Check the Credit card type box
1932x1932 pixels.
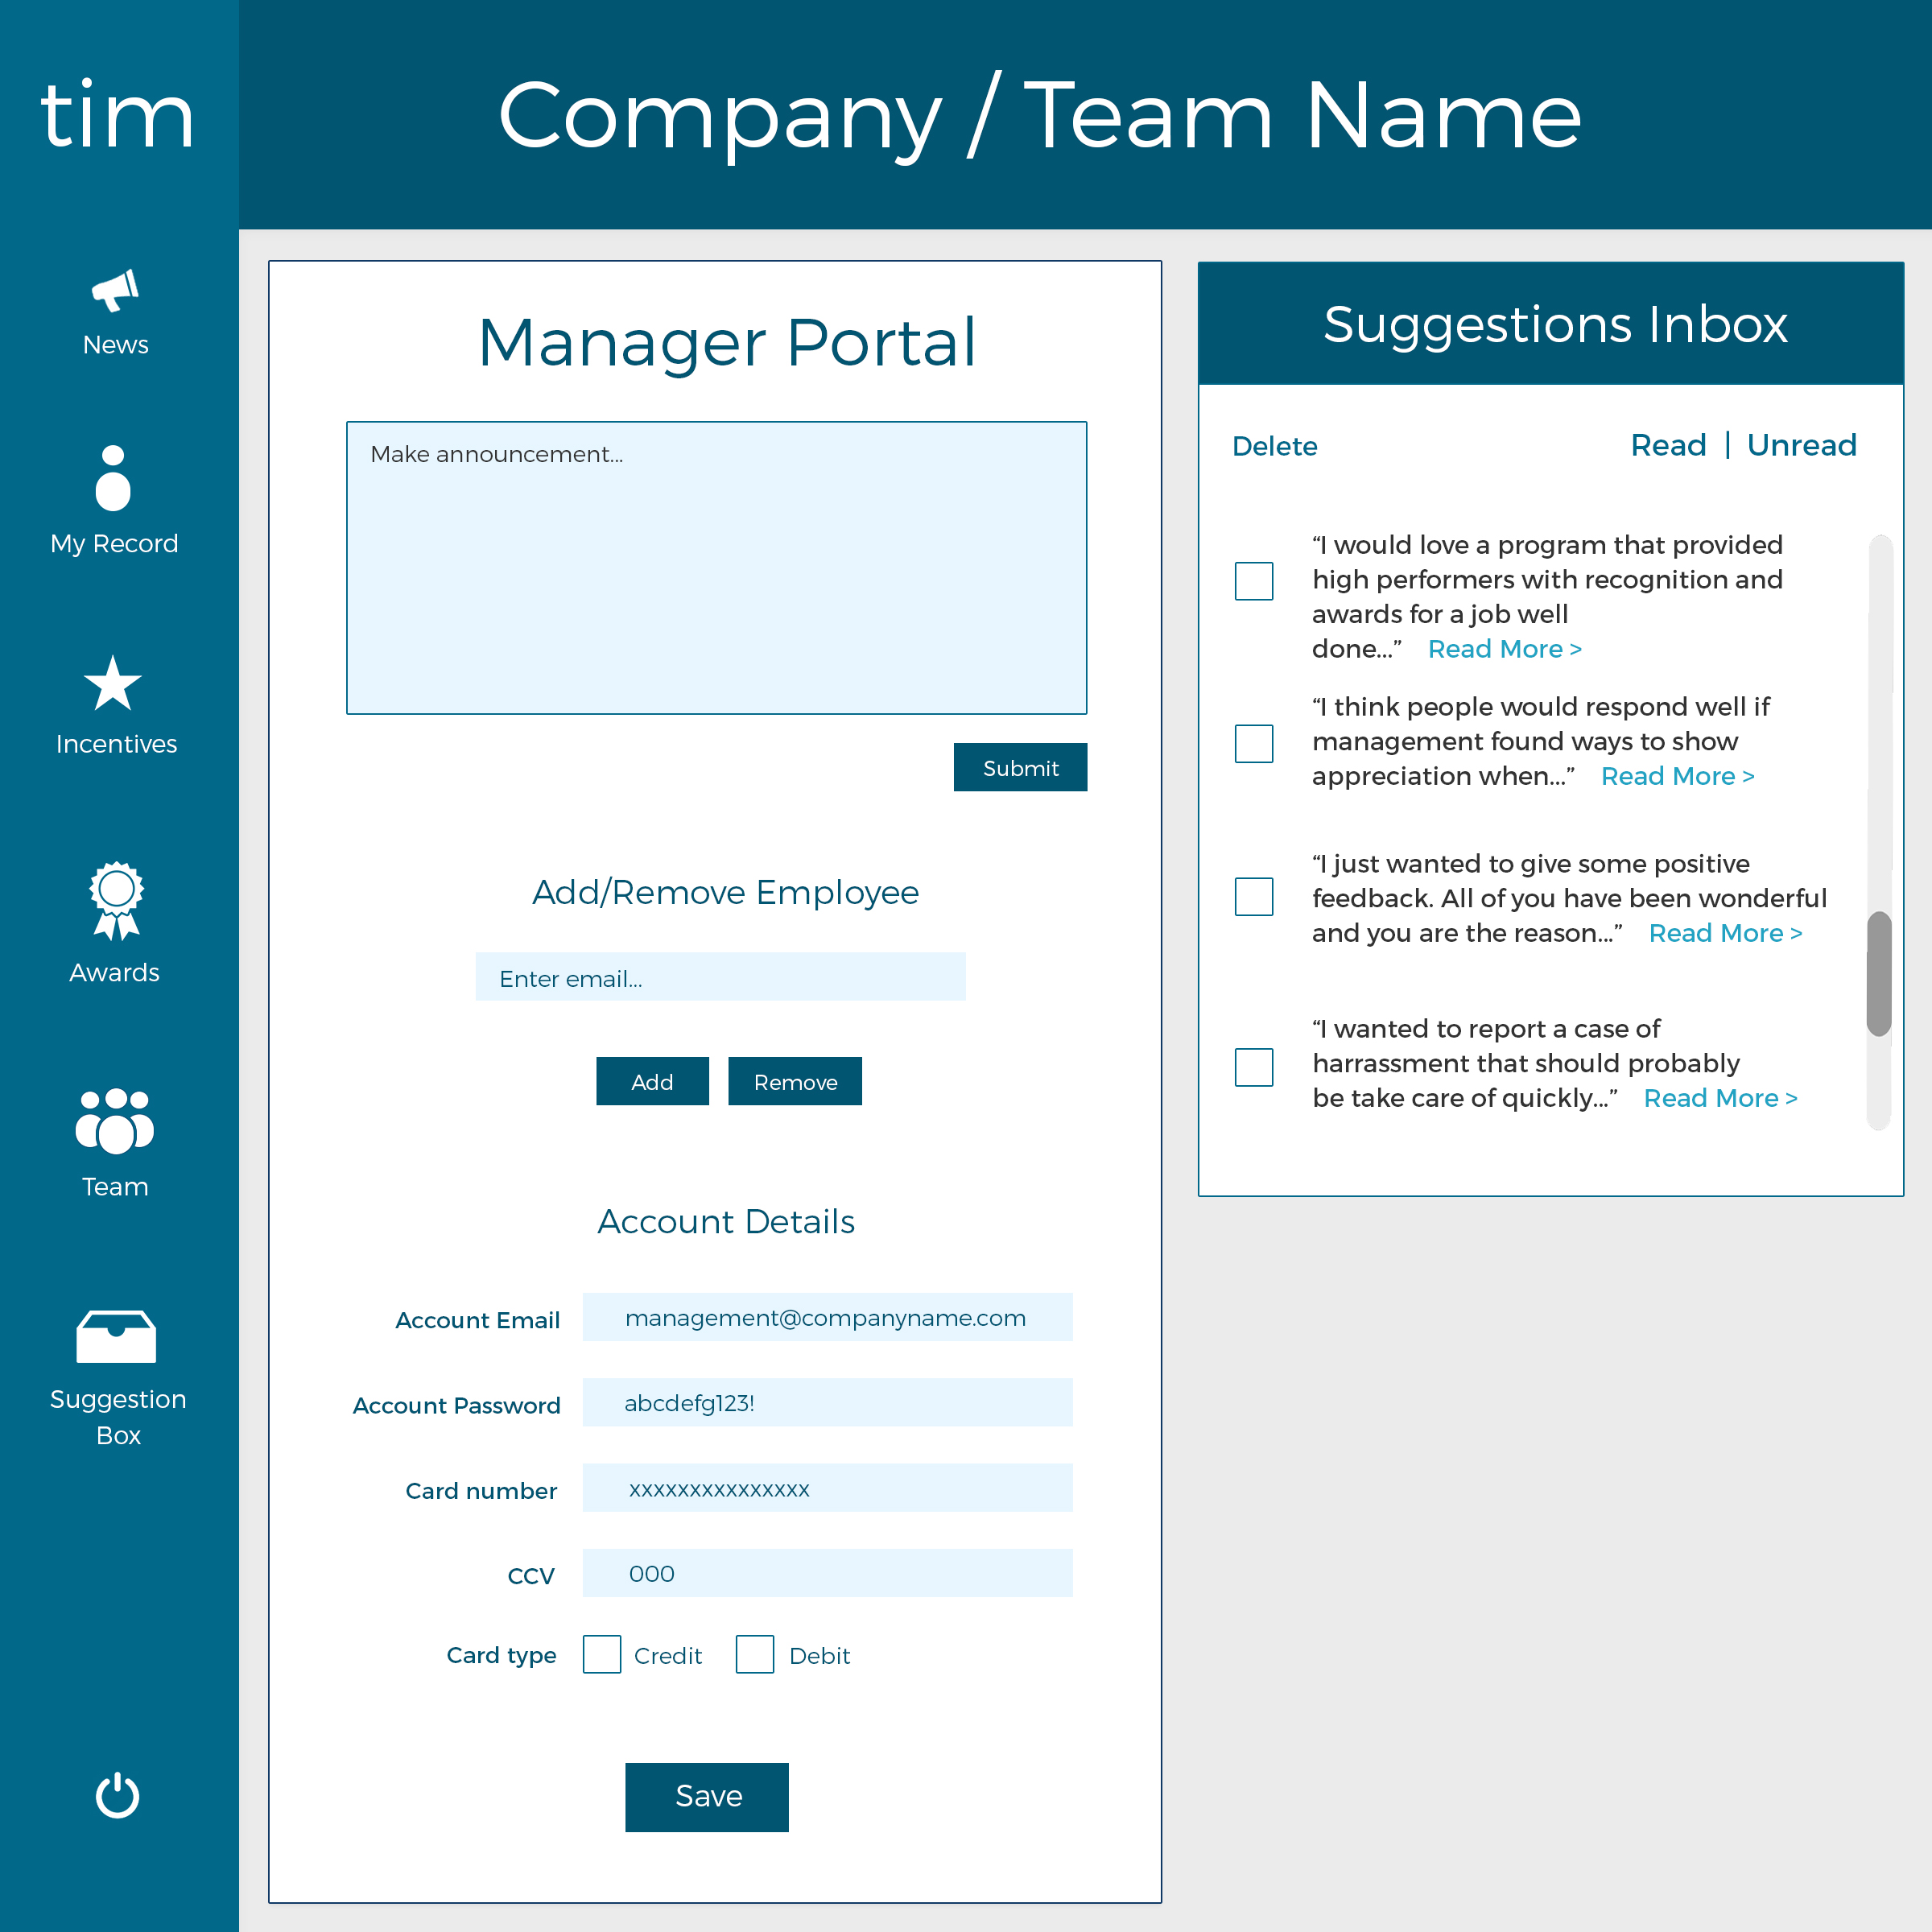(x=601, y=1654)
